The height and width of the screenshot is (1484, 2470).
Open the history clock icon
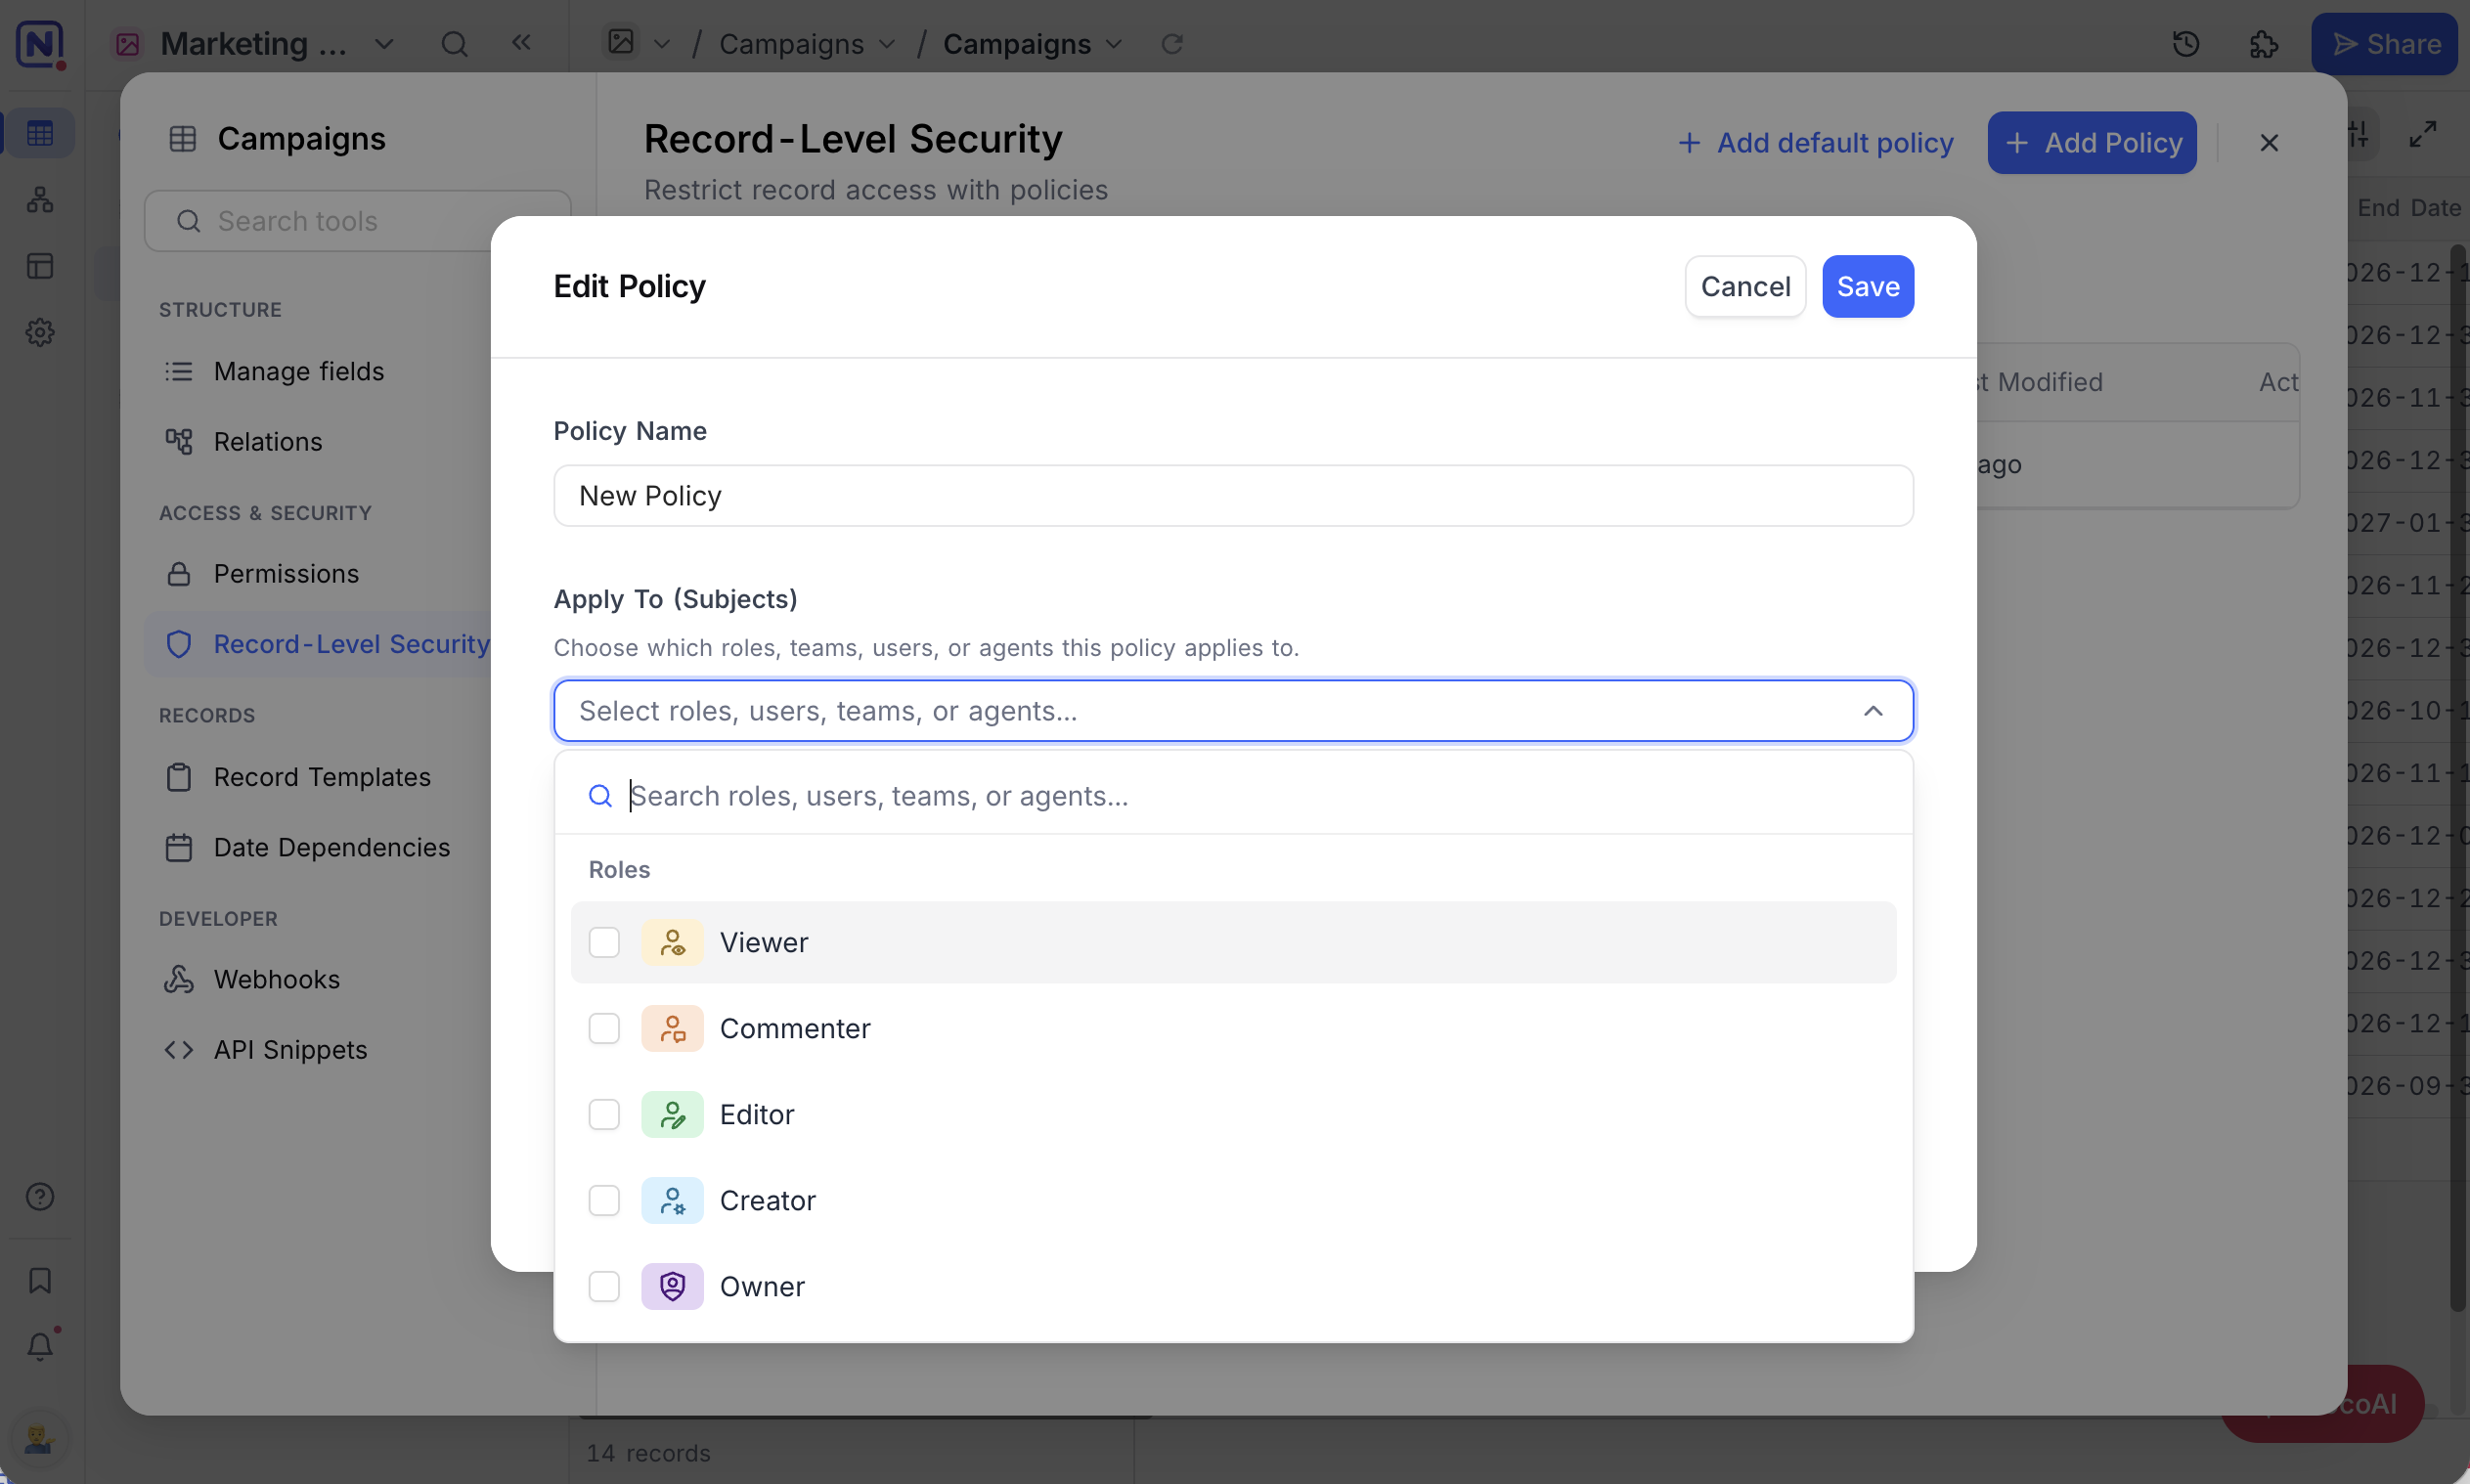[2186, 44]
